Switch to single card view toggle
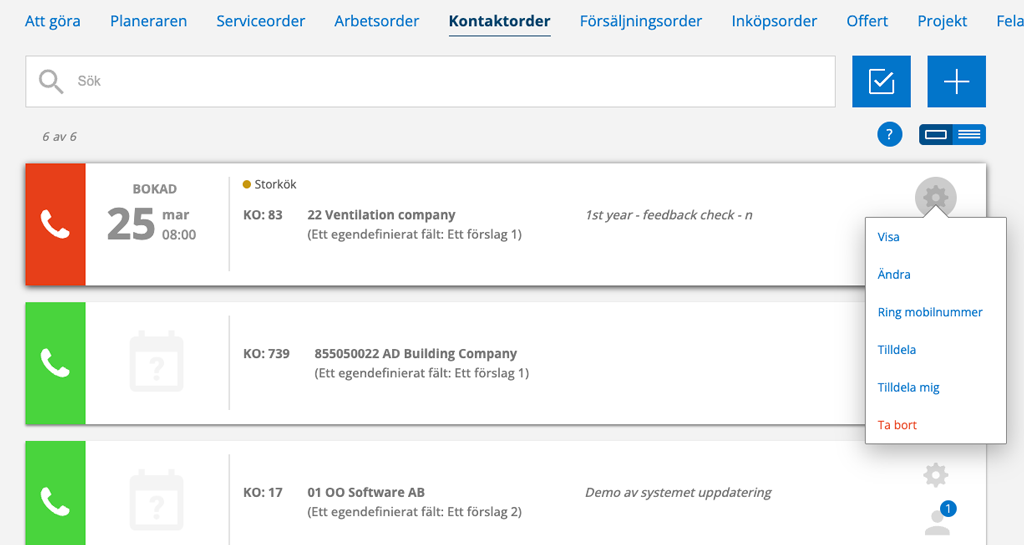The image size is (1024, 545). click(936, 134)
